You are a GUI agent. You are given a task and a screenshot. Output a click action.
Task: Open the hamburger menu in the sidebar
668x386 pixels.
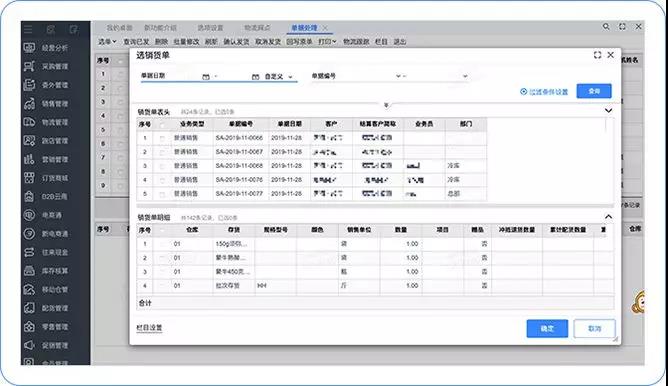pyautogui.click(x=28, y=29)
